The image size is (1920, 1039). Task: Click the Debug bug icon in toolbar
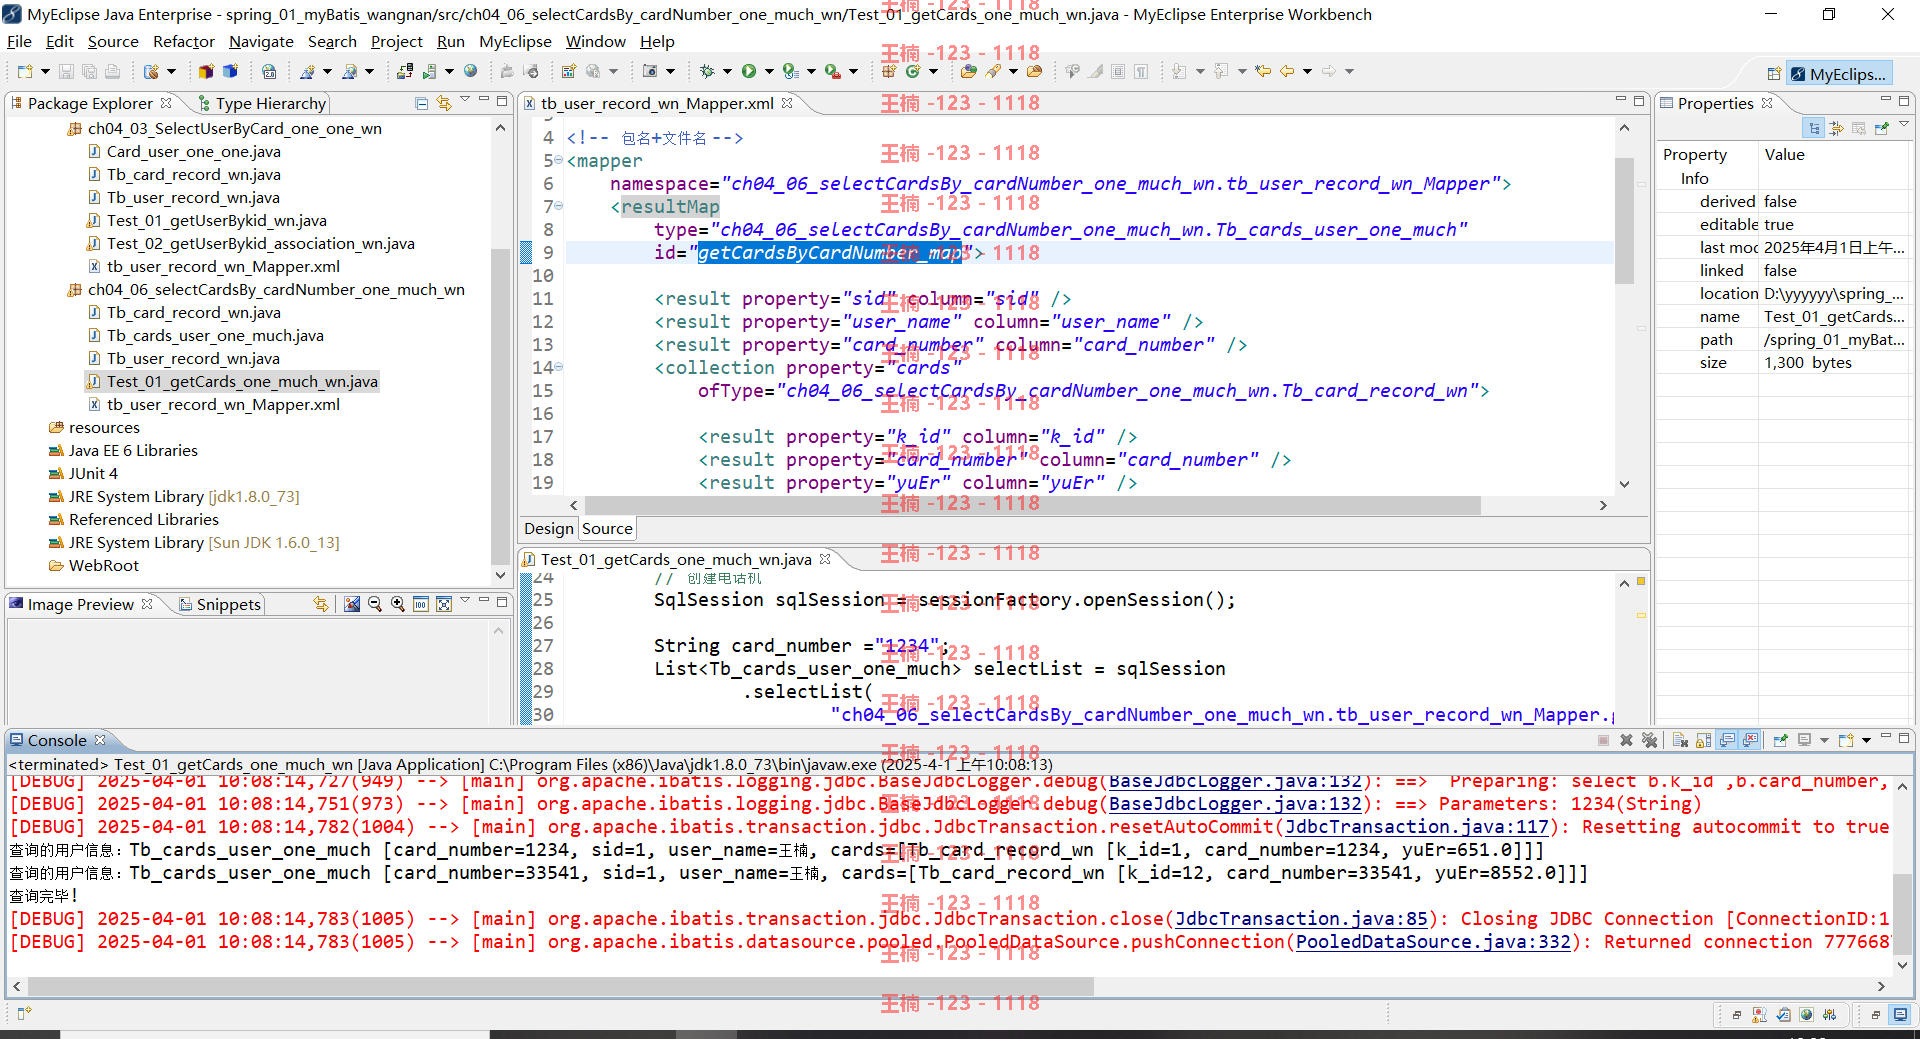click(707, 71)
